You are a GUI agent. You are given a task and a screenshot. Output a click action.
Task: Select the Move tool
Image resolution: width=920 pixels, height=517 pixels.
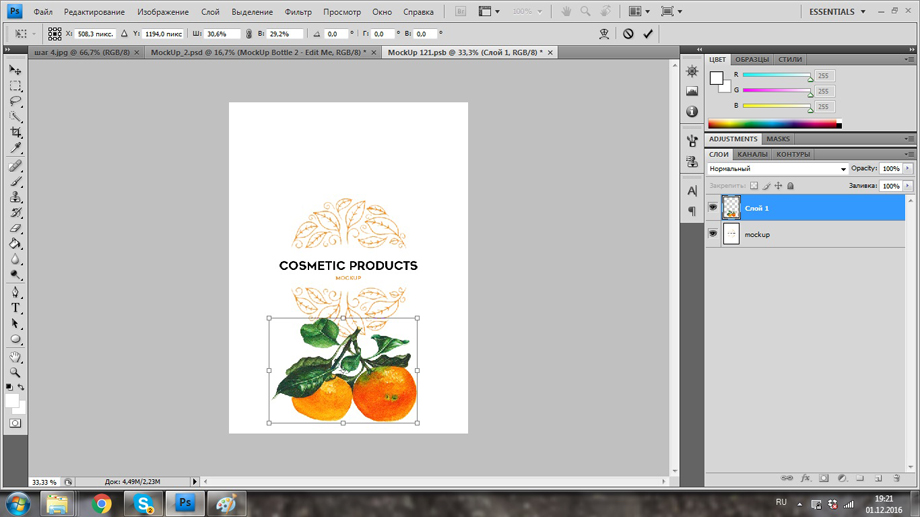click(15, 70)
